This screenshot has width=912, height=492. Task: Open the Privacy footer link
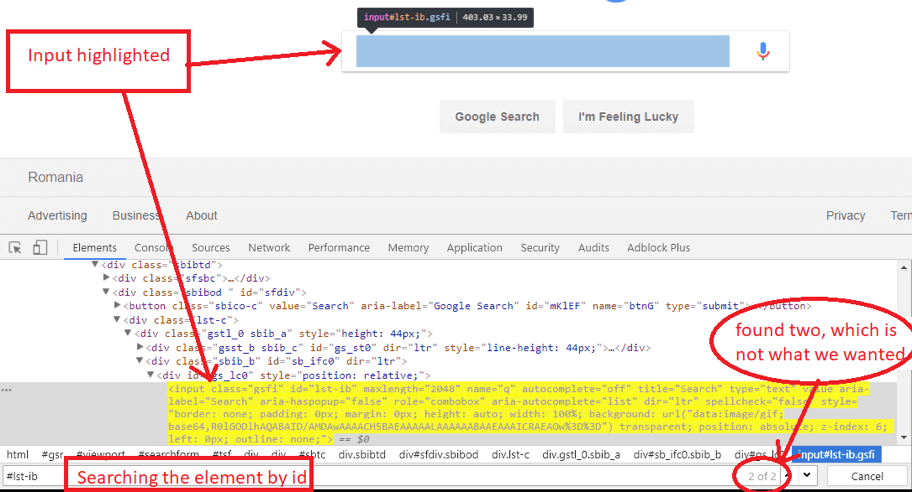click(x=846, y=216)
